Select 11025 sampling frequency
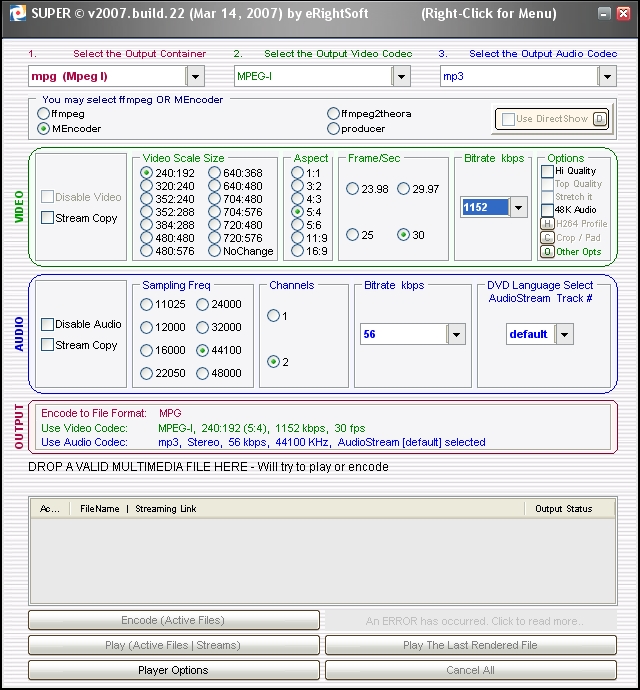The width and height of the screenshot is (640, 690). click(x=146, y=304)
